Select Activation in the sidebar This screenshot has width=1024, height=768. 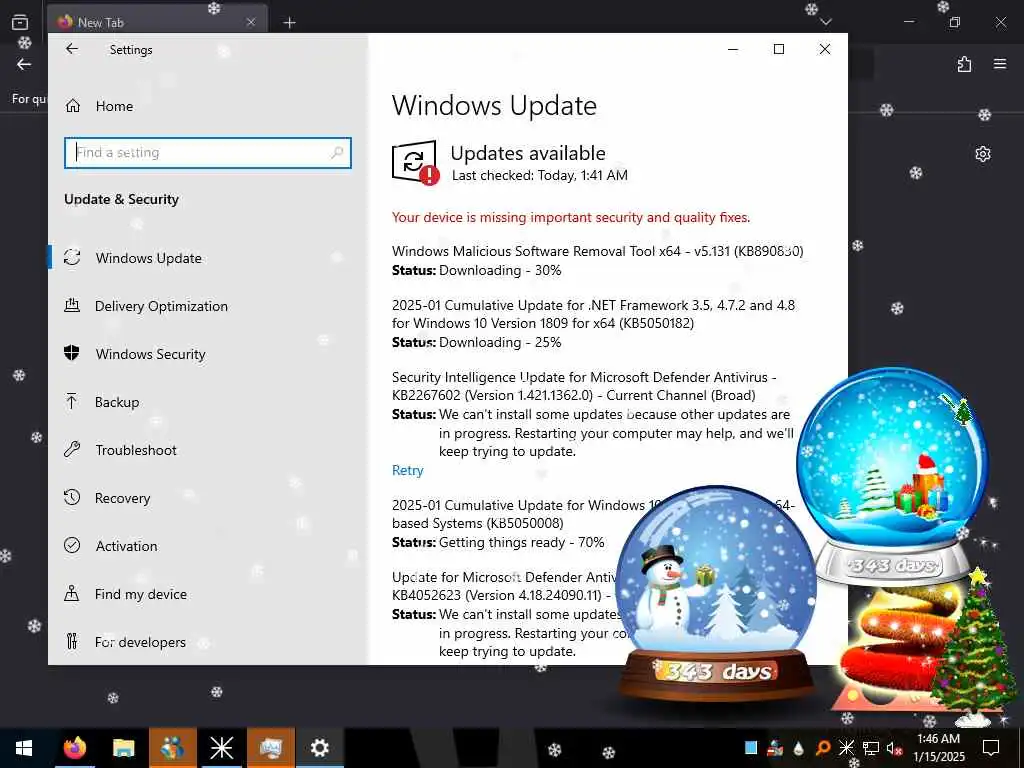[x=126, y=546]
